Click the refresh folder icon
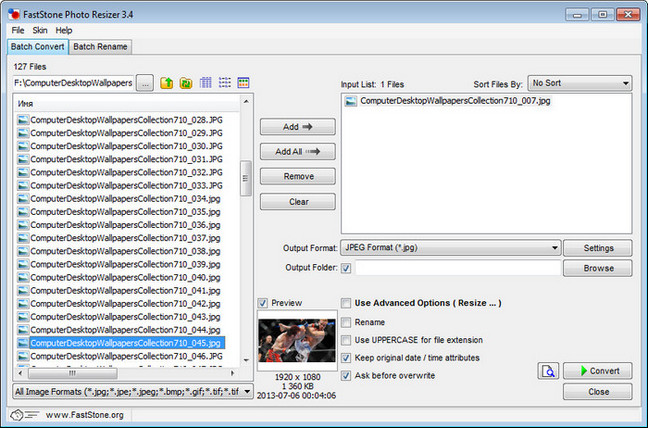Image resolution: width=648 pixels, height=428 pixels. point(186,83)
